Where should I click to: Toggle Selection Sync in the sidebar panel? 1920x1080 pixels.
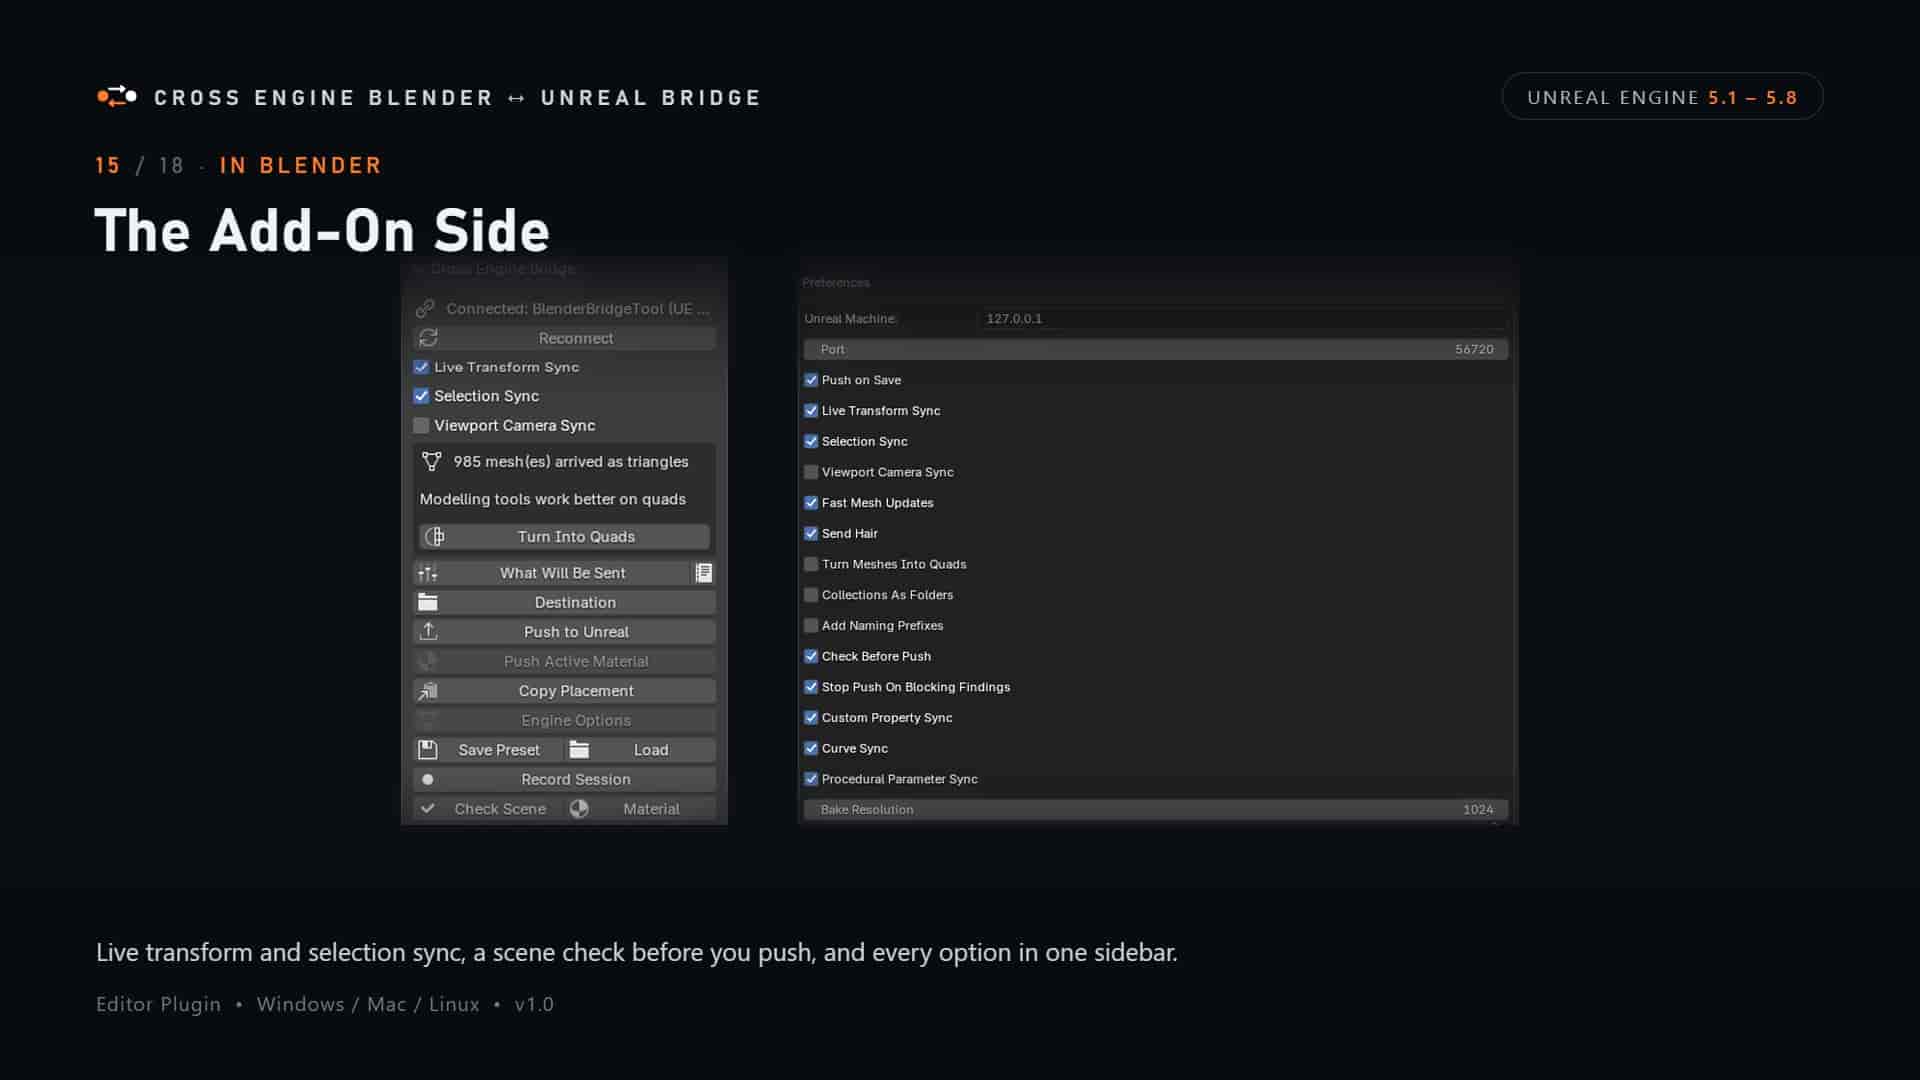point(421,396)
